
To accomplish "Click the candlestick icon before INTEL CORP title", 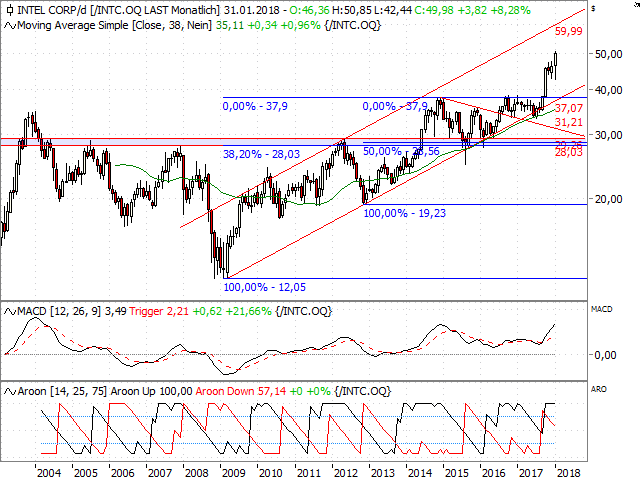I will point(10,10).
